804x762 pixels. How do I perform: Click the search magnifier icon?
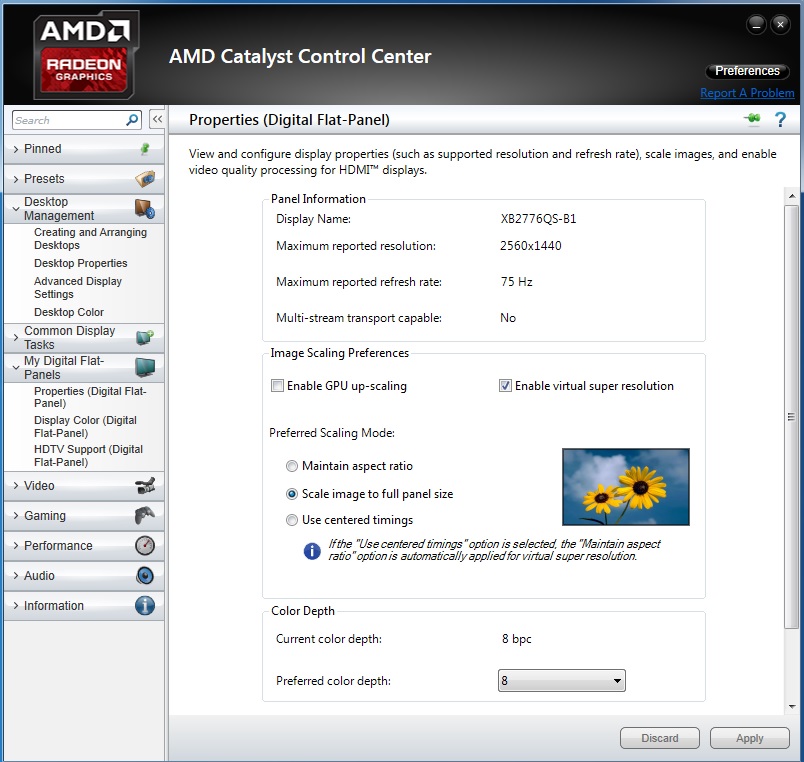tap(132, 120)
